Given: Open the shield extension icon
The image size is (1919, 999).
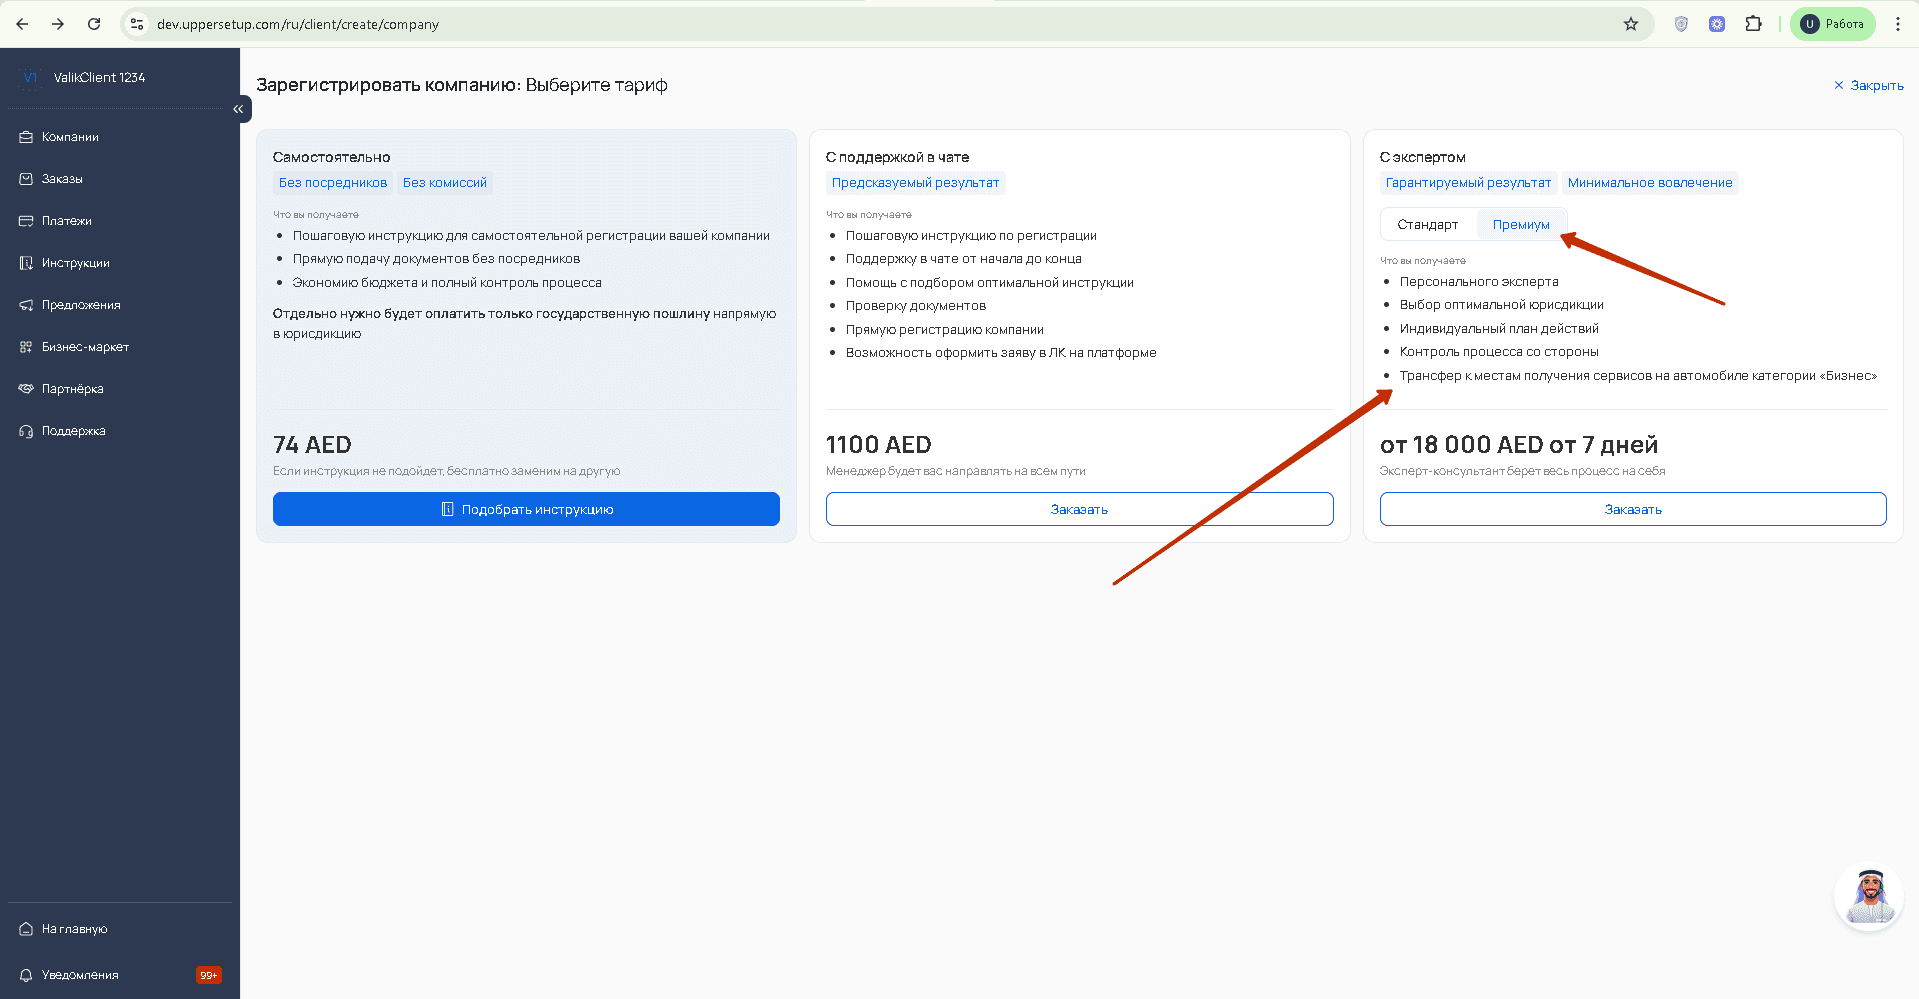Looking at the screenshot, I should (1681, 24).
